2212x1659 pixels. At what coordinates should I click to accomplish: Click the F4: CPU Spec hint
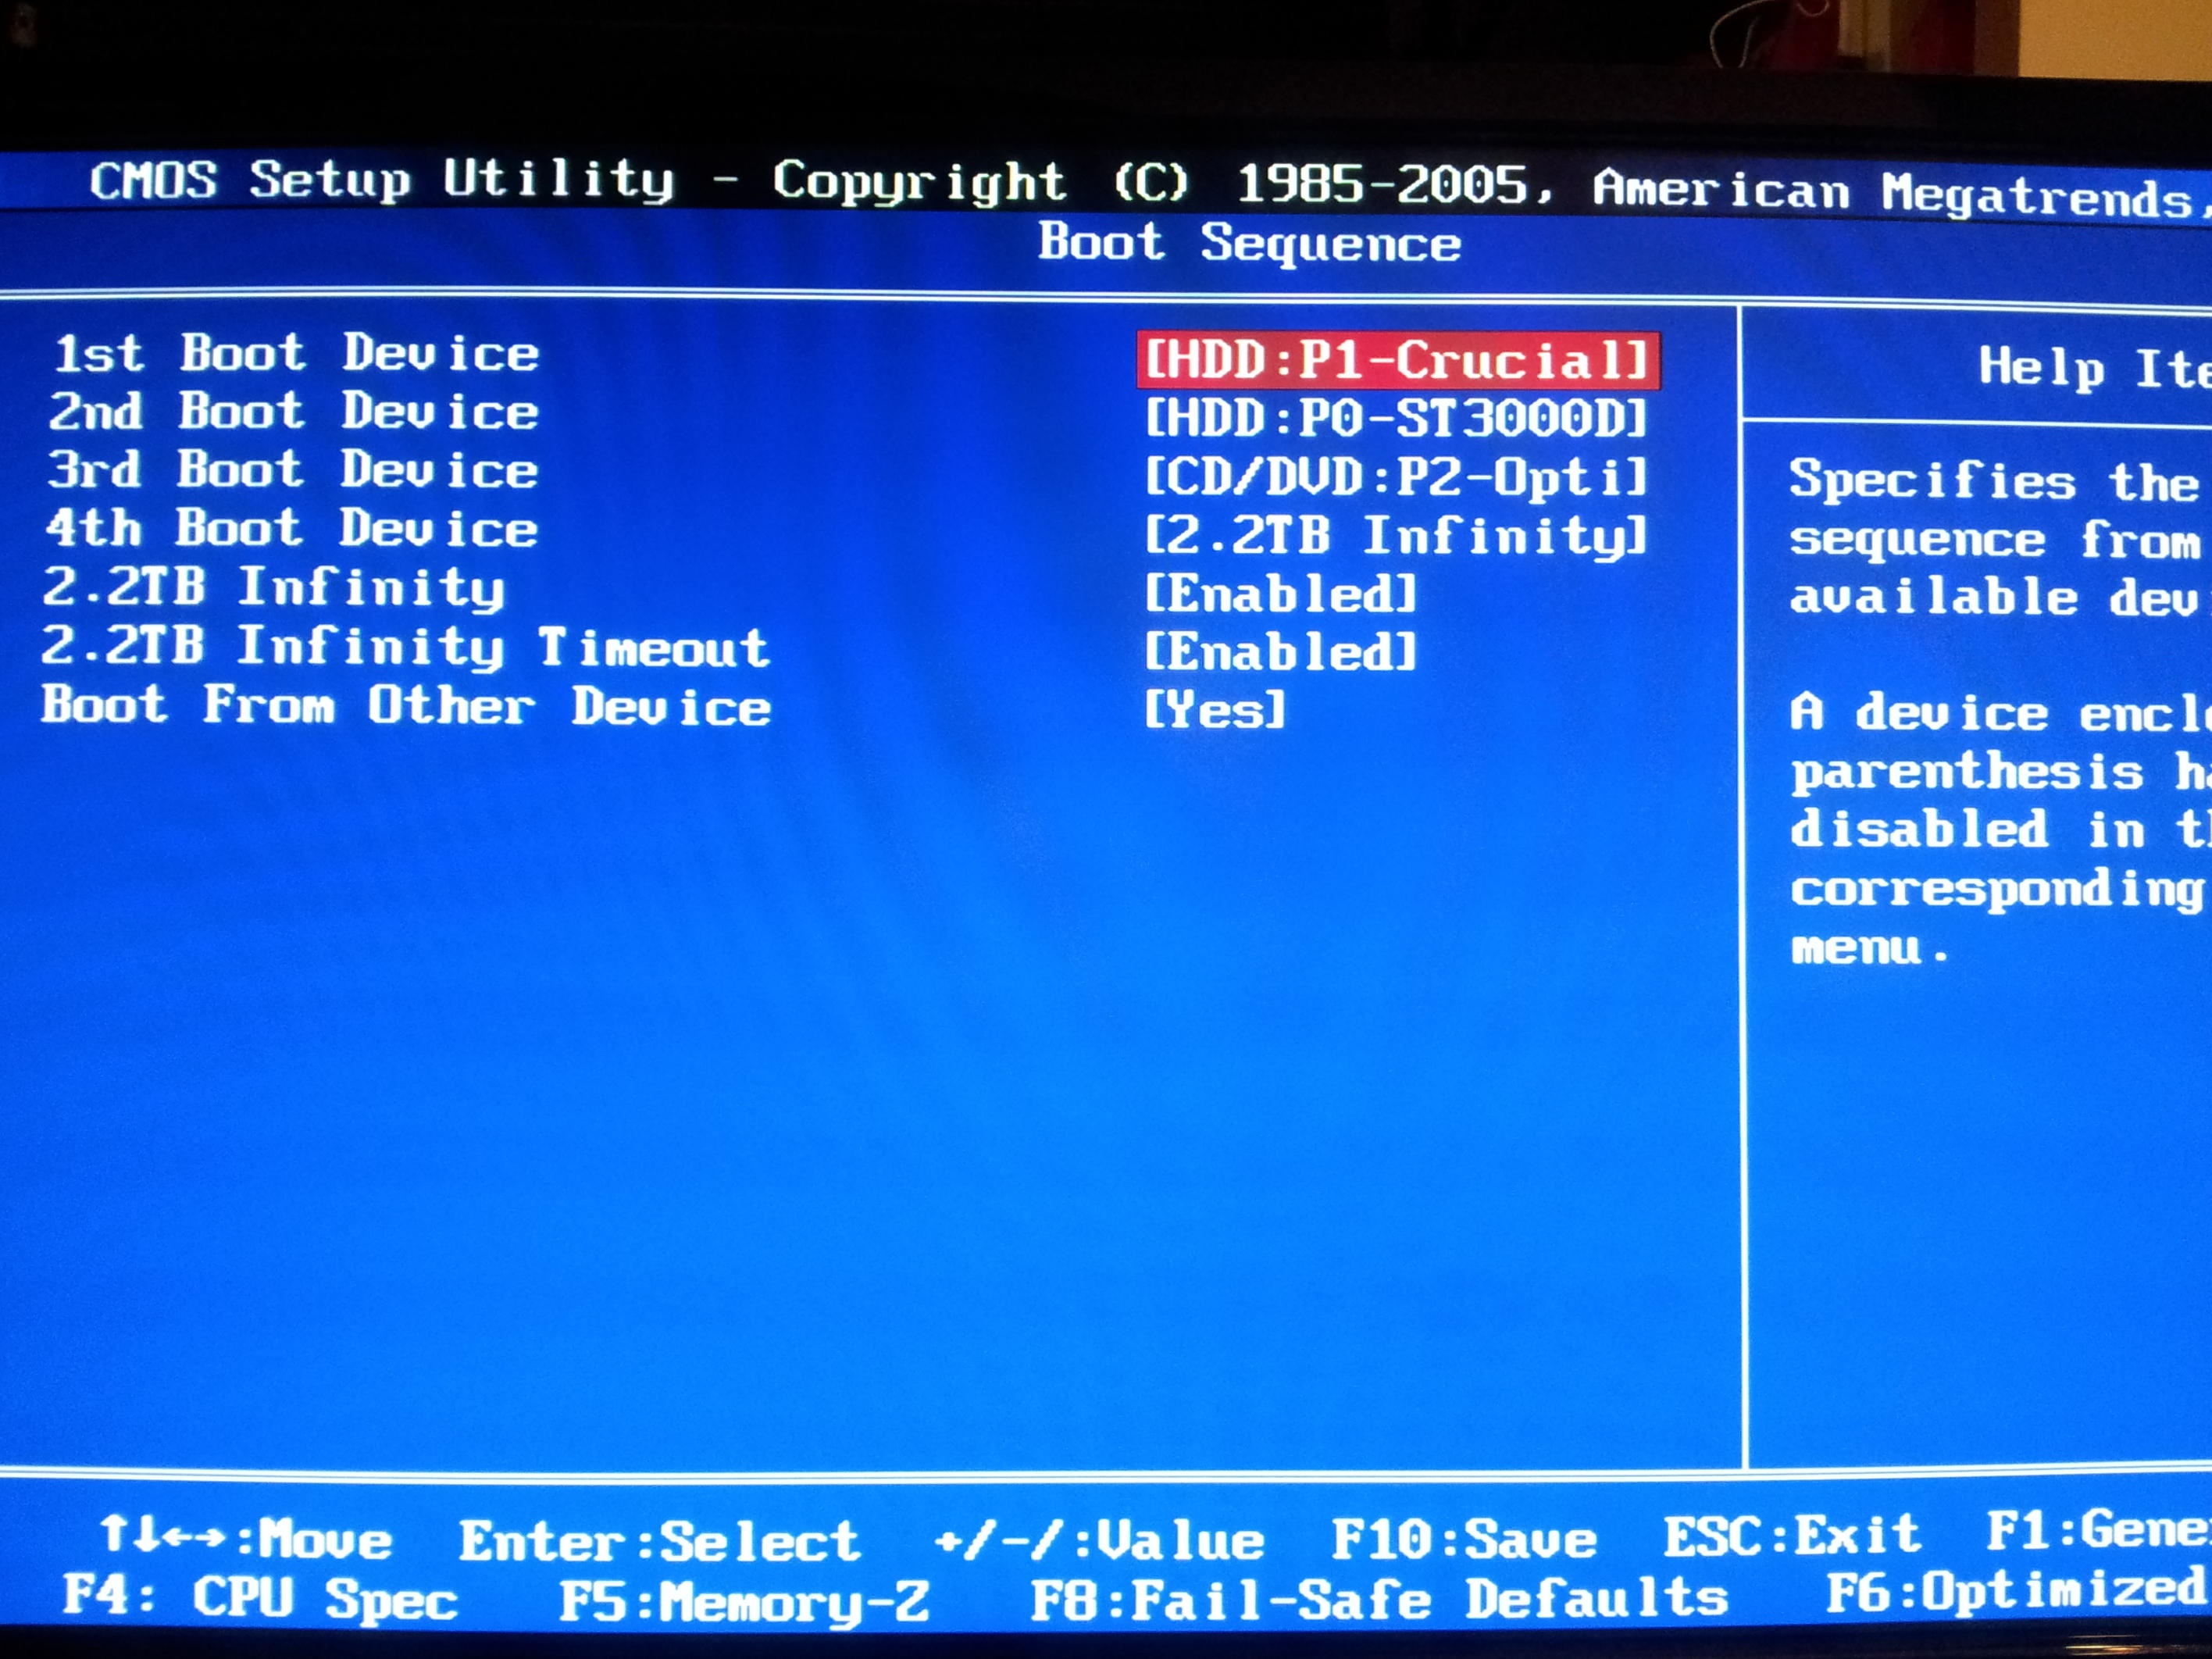click(260, 1597)
